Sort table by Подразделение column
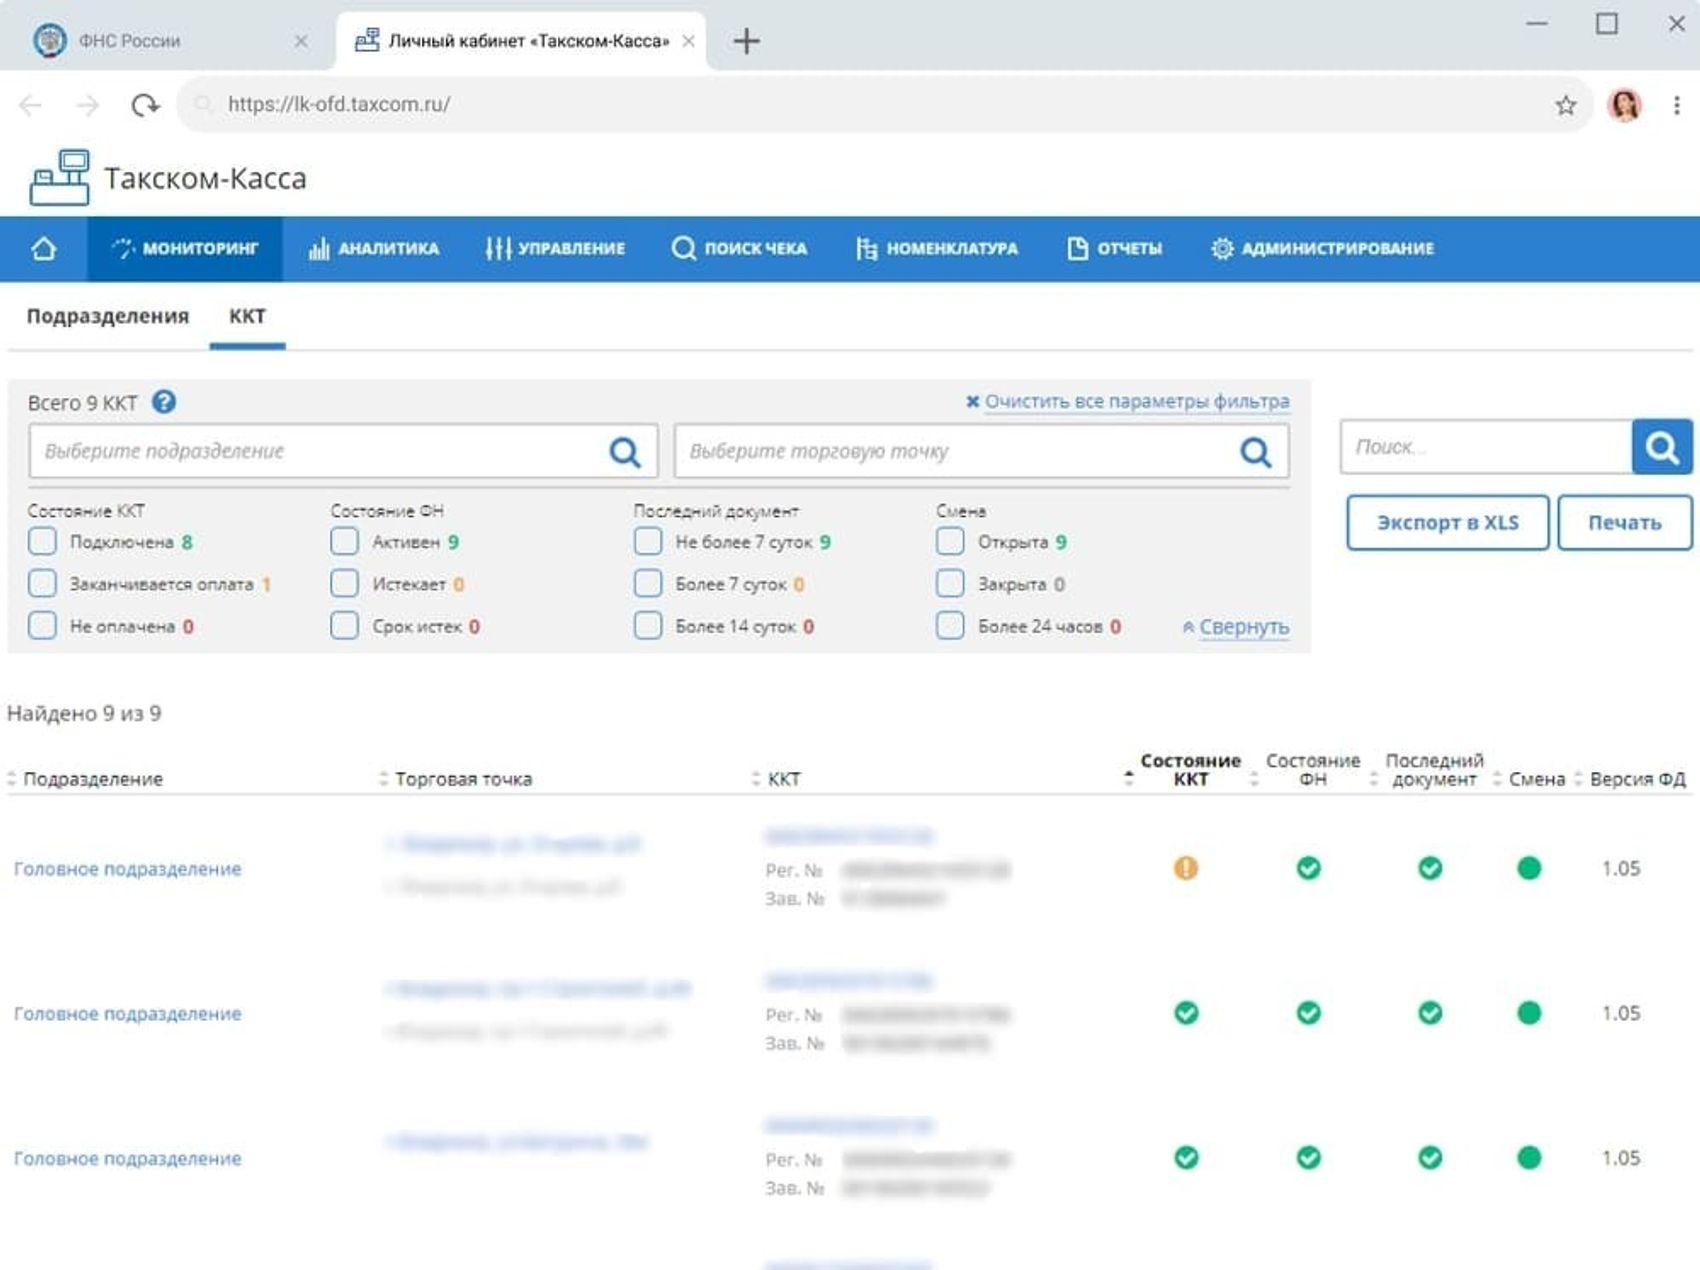Screen dimensions: 1700x1270 point(92,778)
